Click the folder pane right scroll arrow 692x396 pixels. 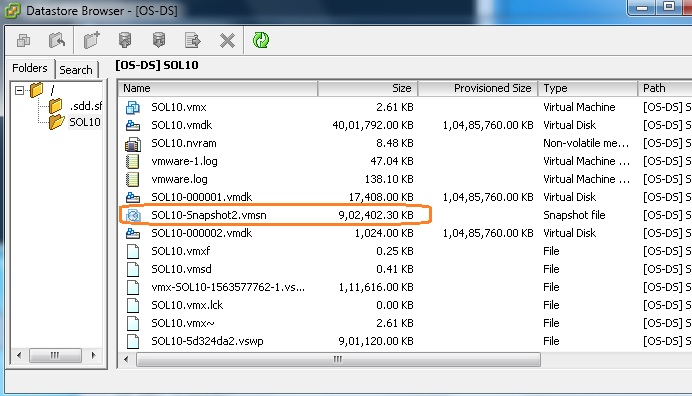pyautogui.click(x=93, y=355)
